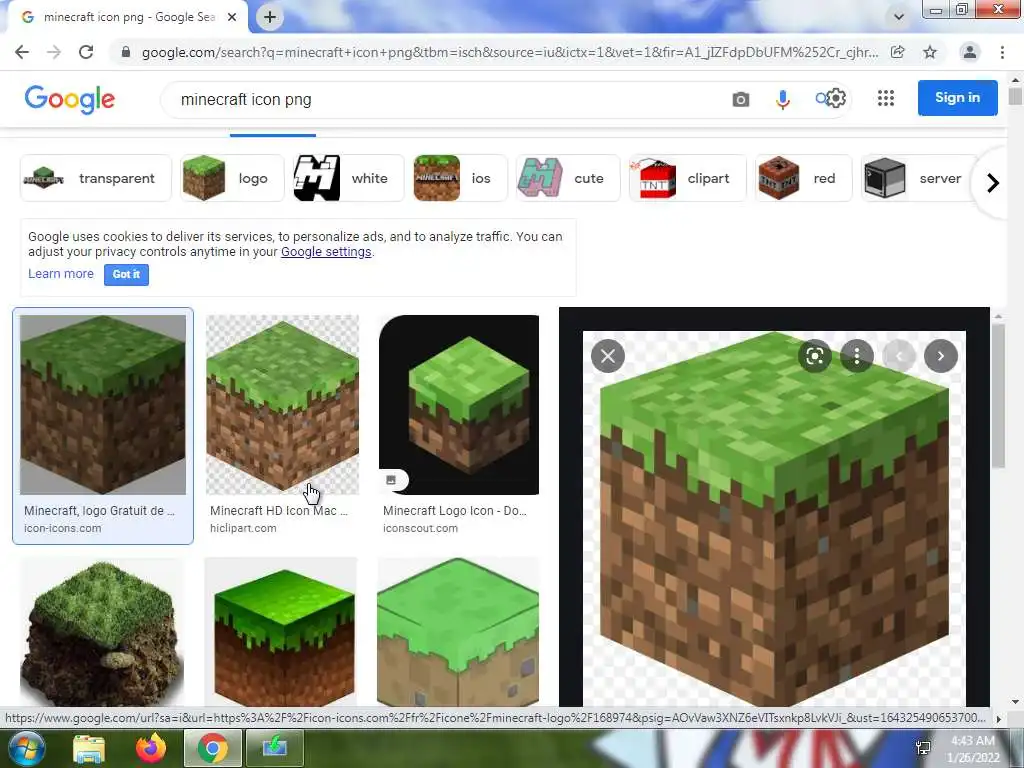Open the network tray icon
The height and width of the screenshot is (768, 1024).
923,748
